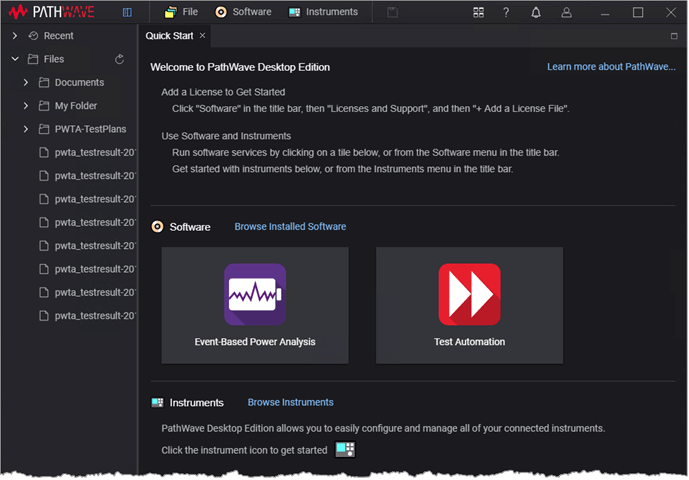Click 'Use Software and Instruments' text

226,136
